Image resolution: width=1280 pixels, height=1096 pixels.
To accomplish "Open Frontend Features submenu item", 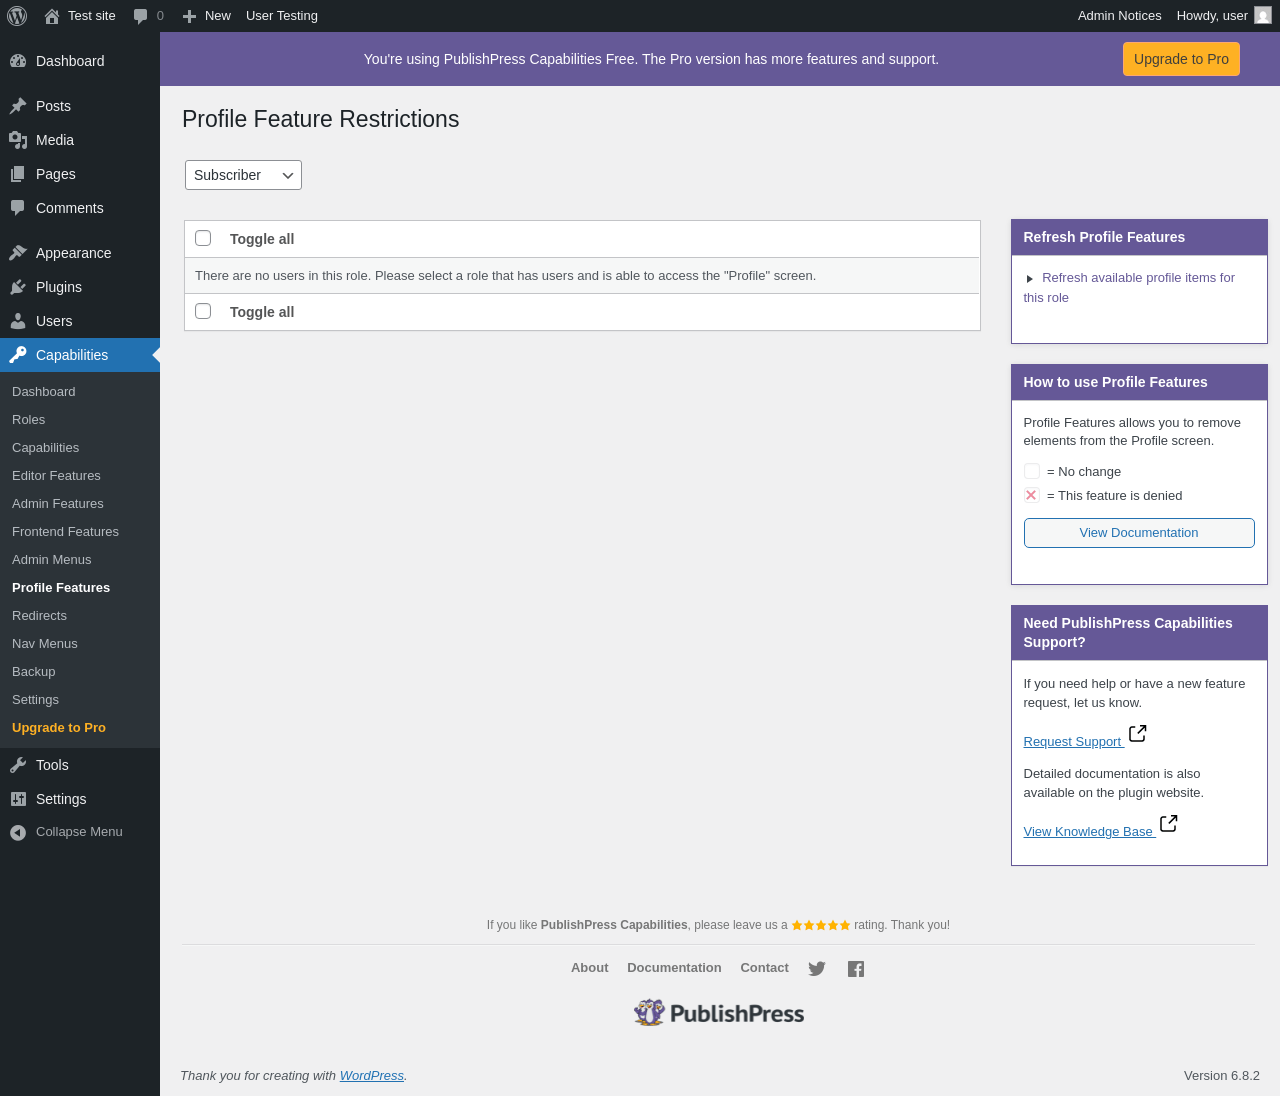I will (65, 532).
